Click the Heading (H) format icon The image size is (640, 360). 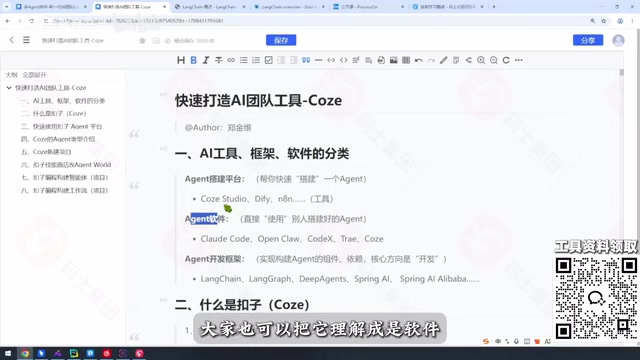tap(181, 60)
